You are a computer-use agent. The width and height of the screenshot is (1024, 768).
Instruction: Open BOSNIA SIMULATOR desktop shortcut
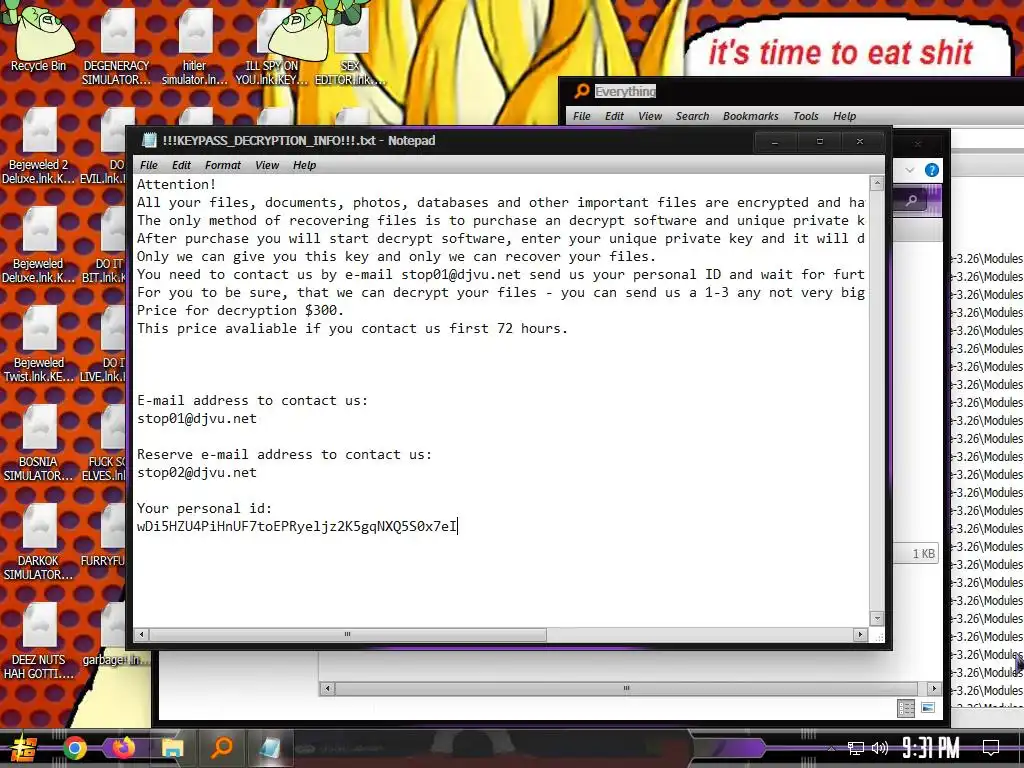point(39,444)
